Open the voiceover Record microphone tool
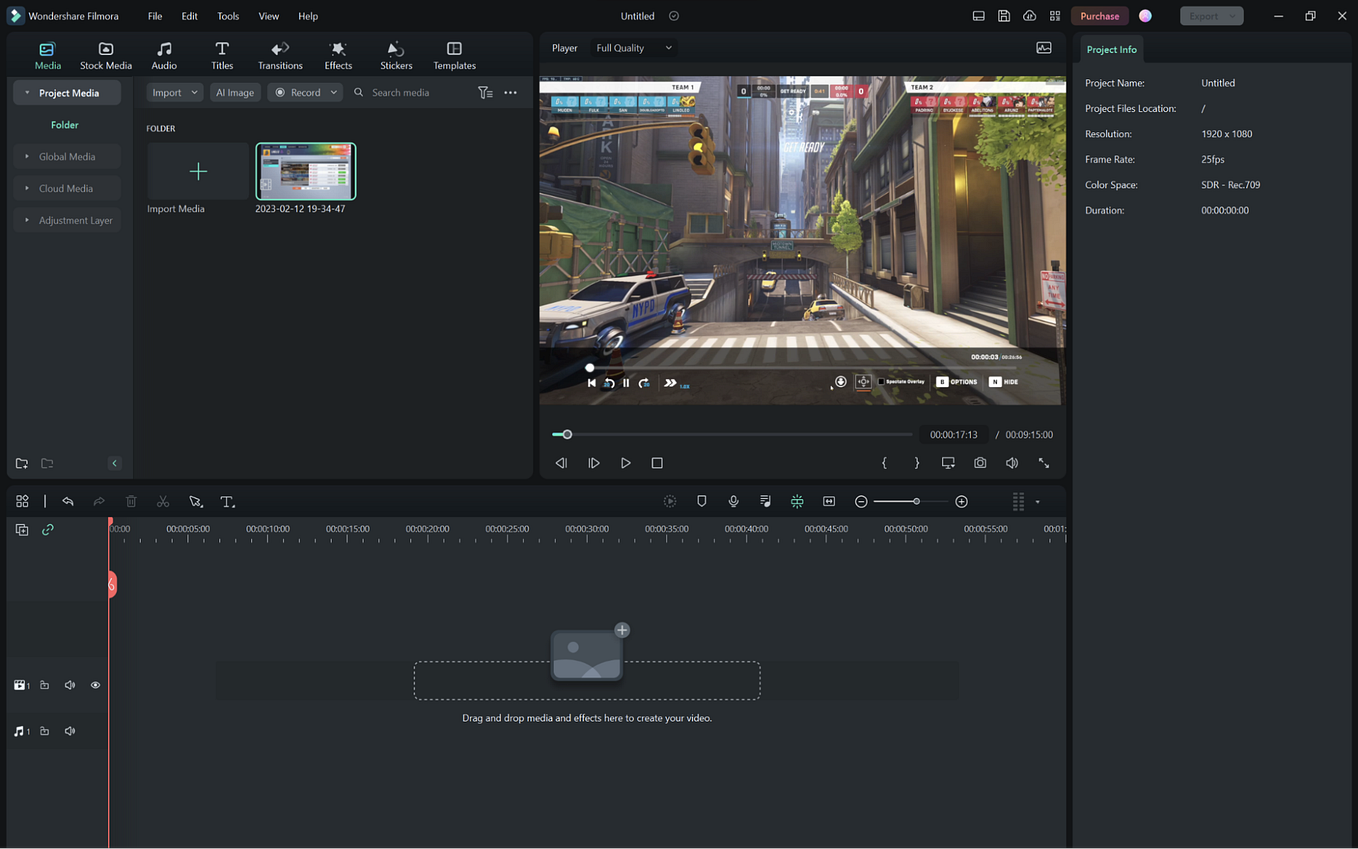 [733, 501]
